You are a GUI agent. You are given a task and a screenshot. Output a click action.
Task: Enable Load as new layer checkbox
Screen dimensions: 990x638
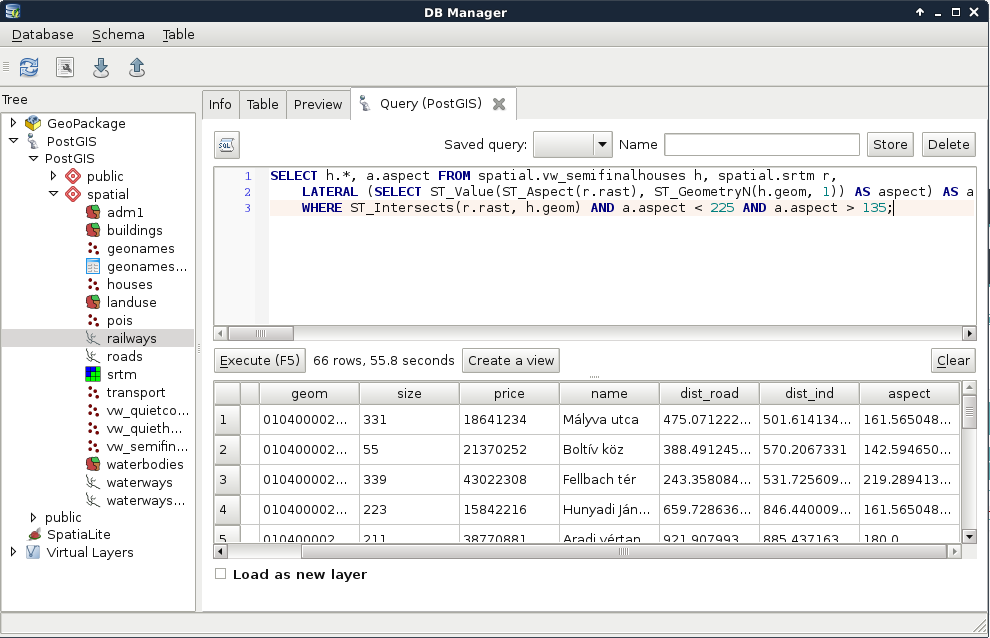point(221,575)
